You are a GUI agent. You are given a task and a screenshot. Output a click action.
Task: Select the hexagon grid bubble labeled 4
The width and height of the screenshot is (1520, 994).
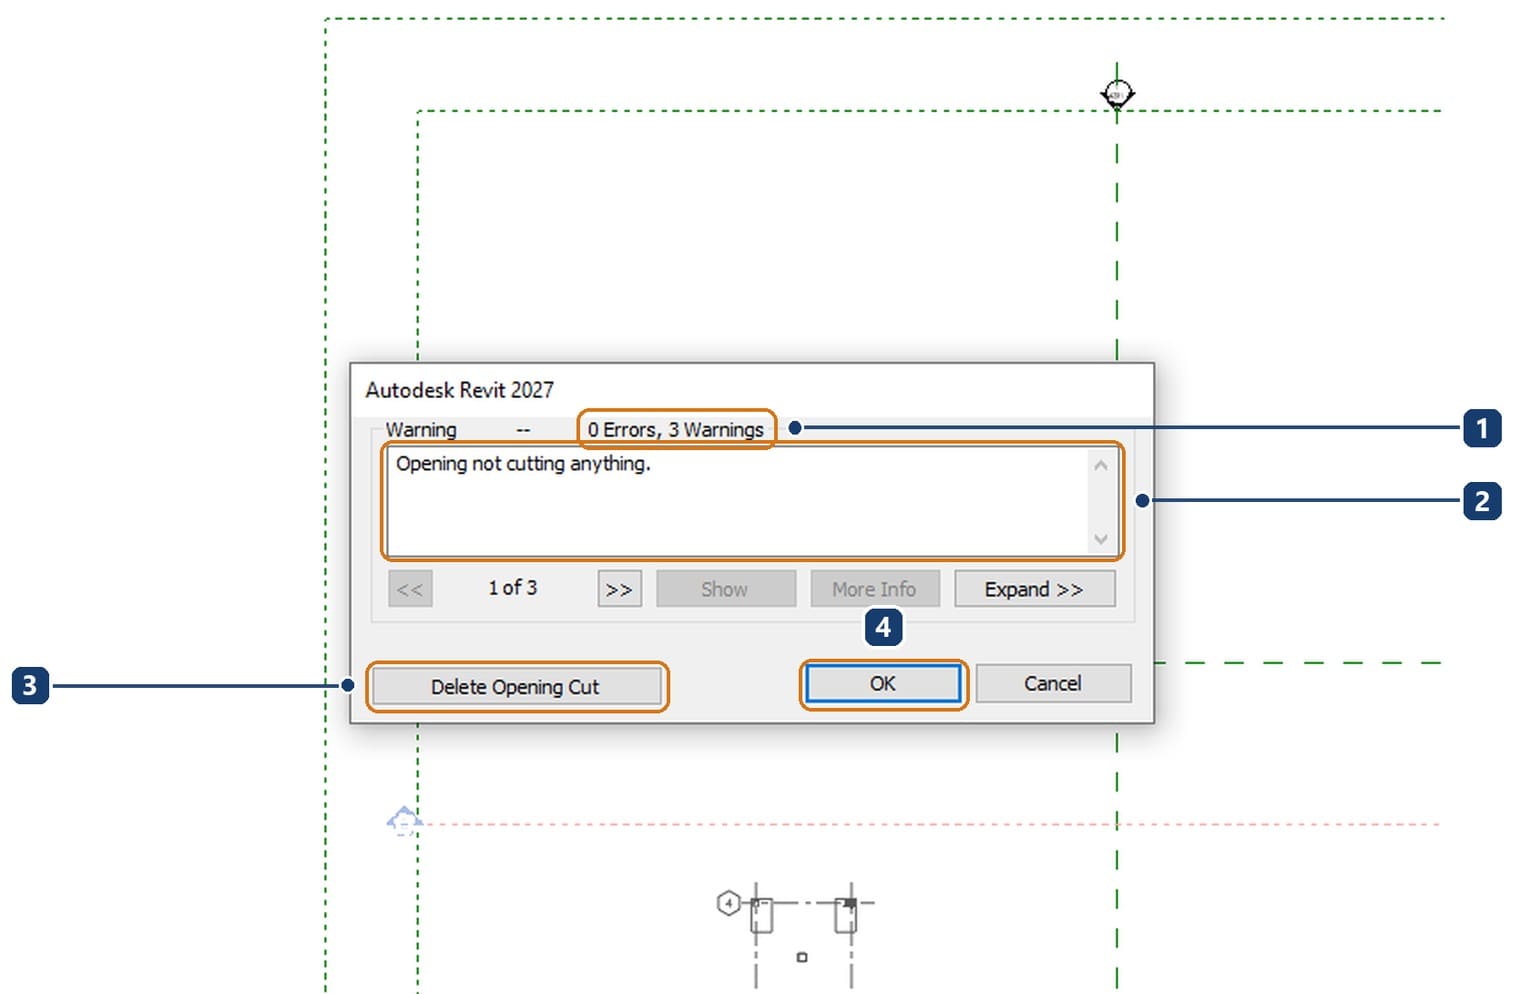click(729, 904)
